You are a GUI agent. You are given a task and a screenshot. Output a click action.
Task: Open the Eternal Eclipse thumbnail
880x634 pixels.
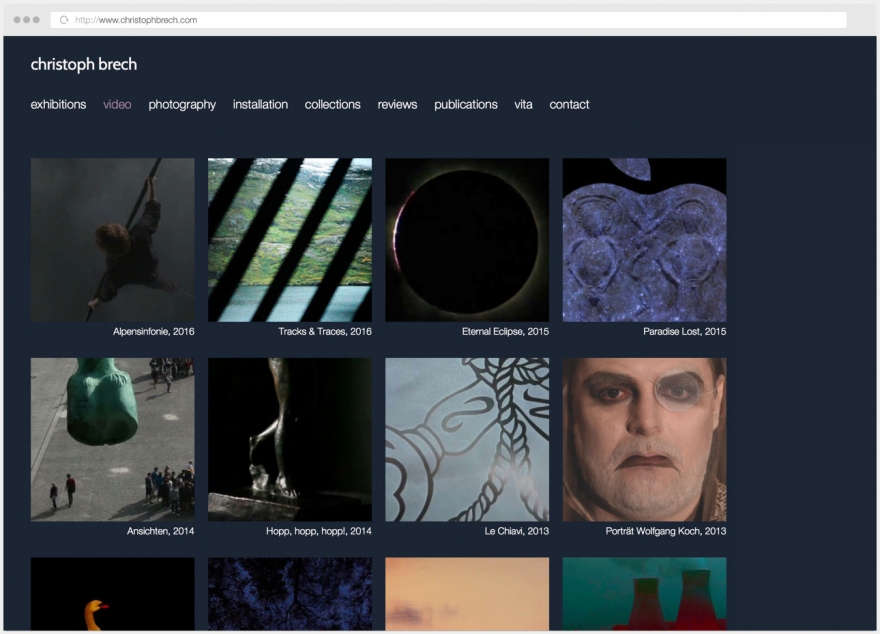coord(467,240)
